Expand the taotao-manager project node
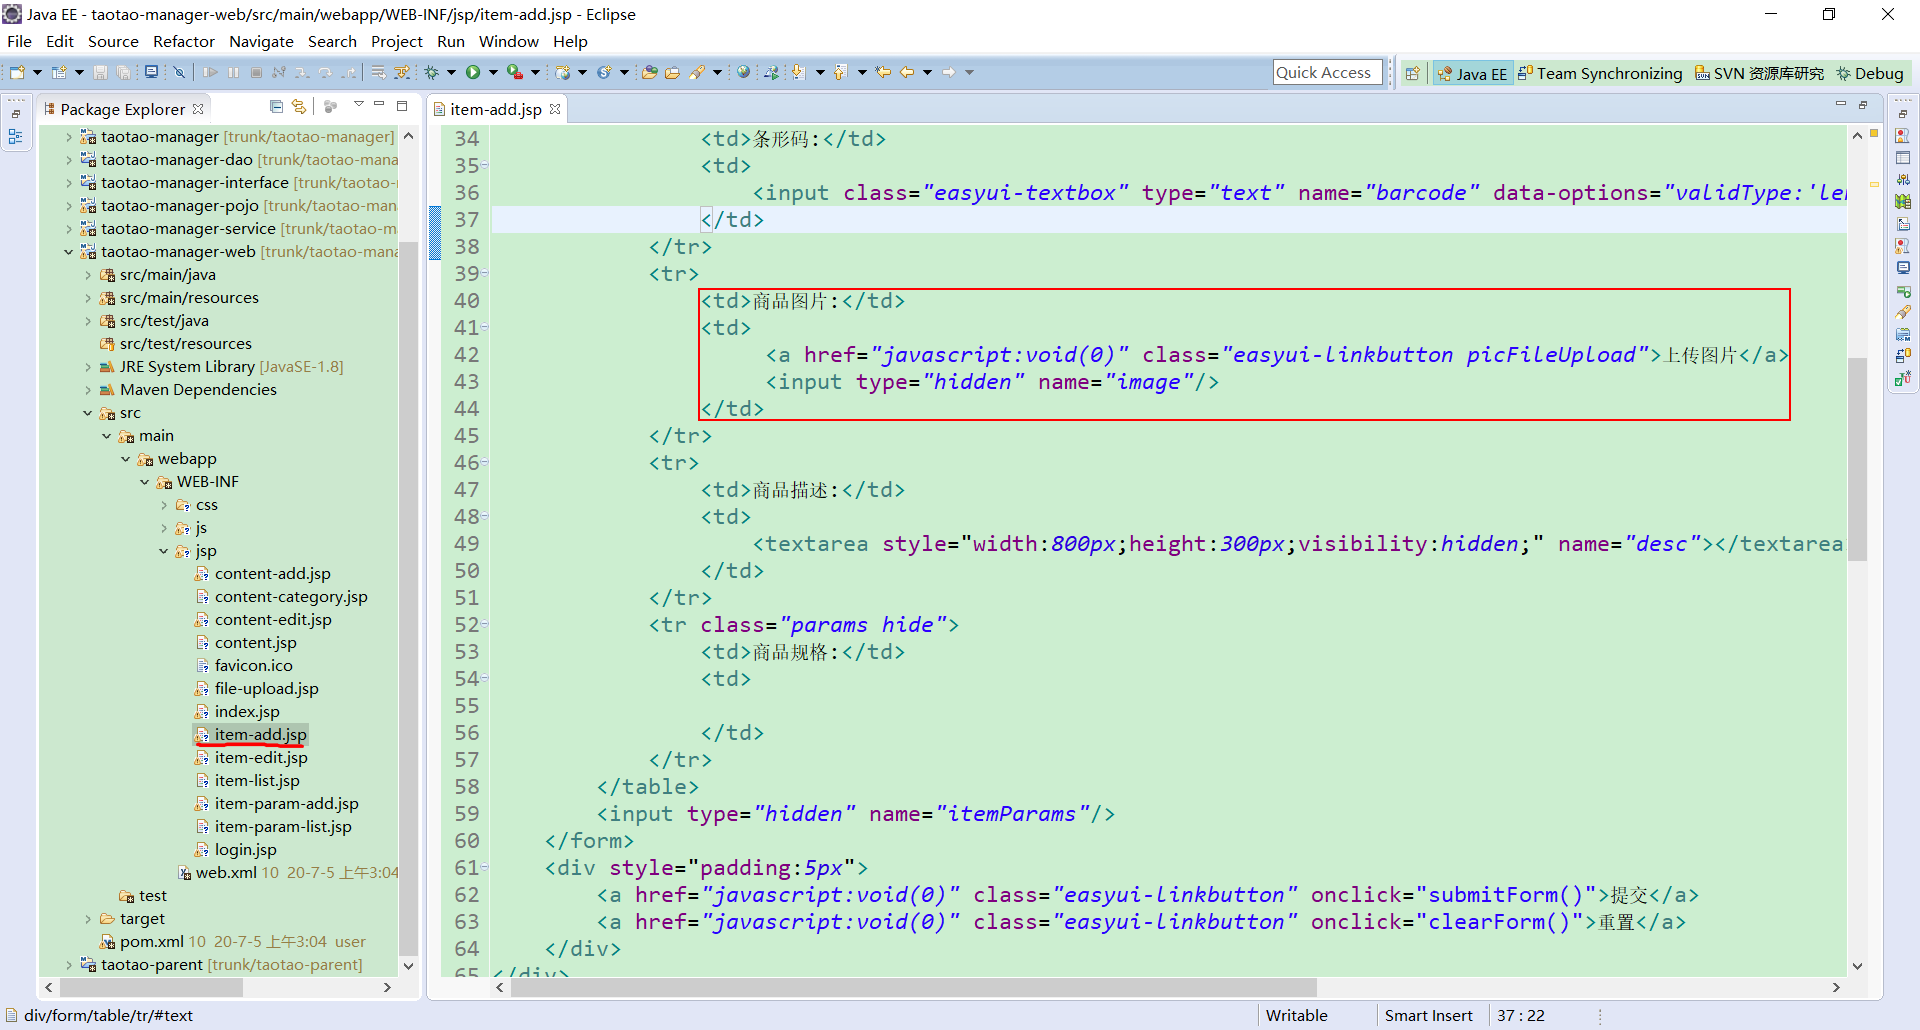The image size is (1920, 1030). [x=68, y=137]
